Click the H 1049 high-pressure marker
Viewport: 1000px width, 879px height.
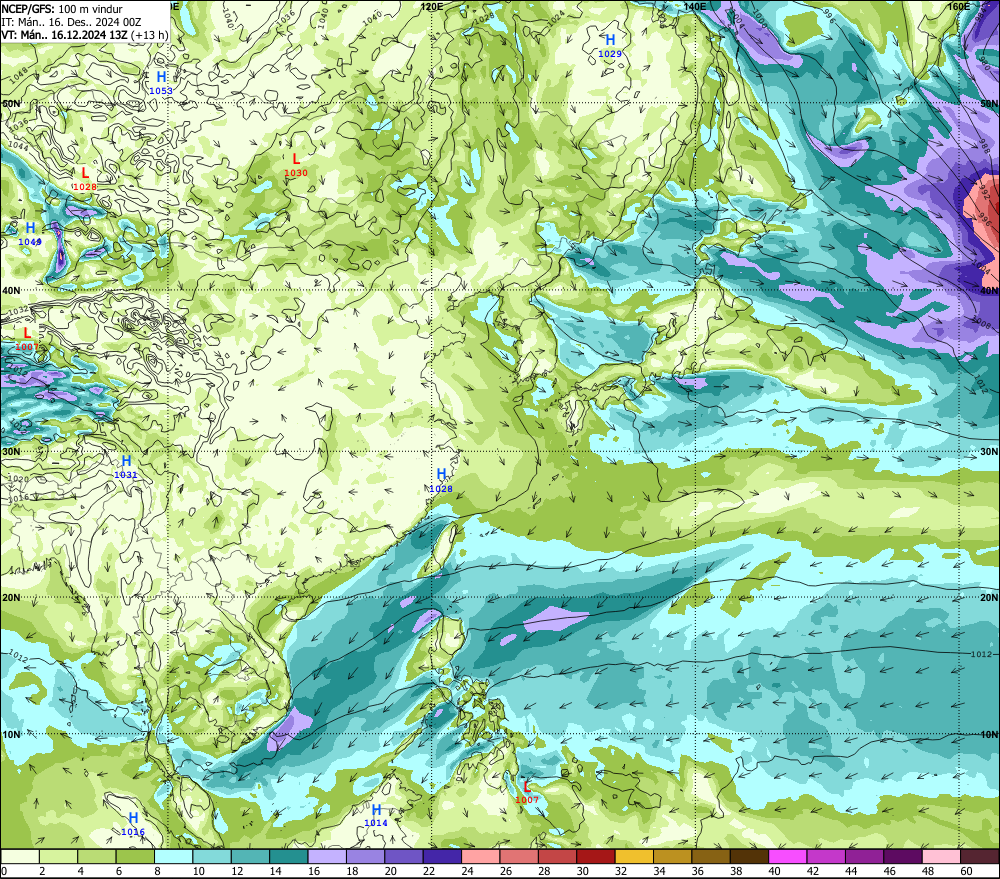coord(30,234)
